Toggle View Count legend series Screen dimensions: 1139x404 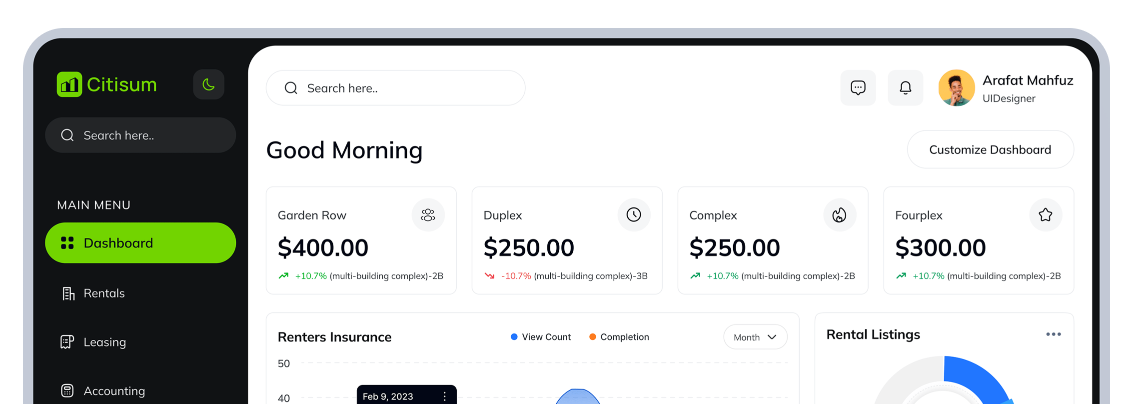click(540, 337)
